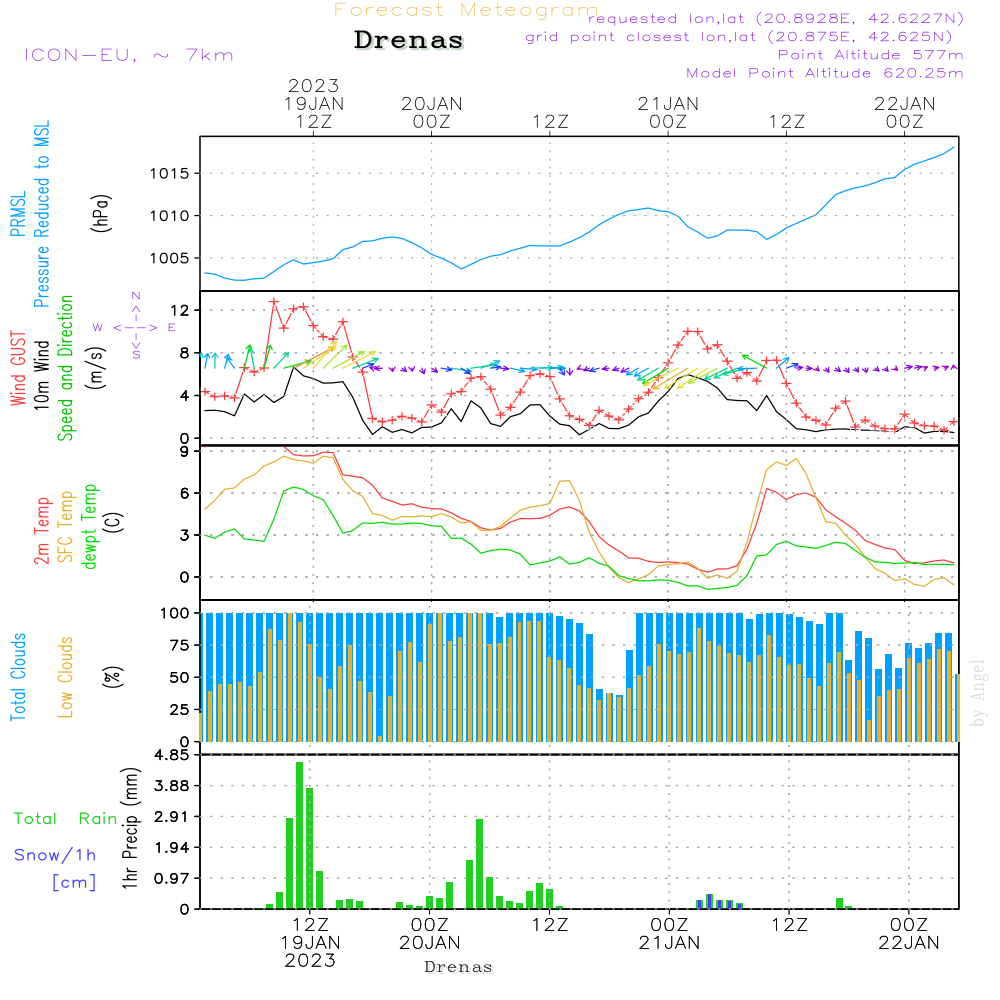Click the red 'Wind GUST' label

pos(18,368)
